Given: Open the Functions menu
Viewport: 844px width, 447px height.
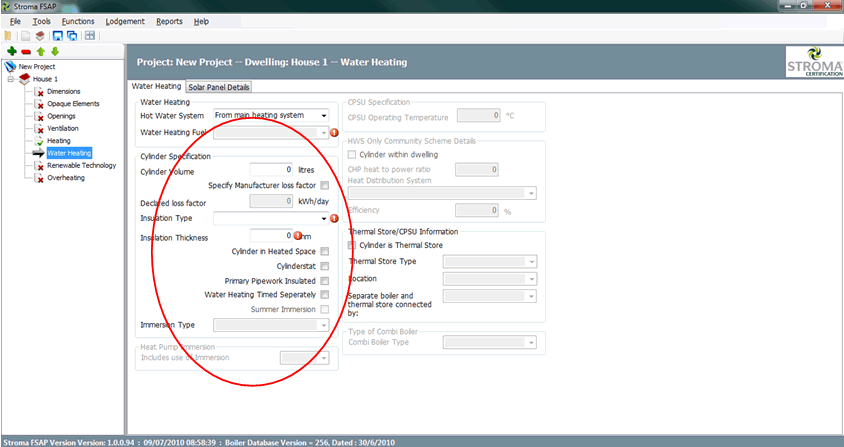Looking at the screenshot, I should coord(78,22).
